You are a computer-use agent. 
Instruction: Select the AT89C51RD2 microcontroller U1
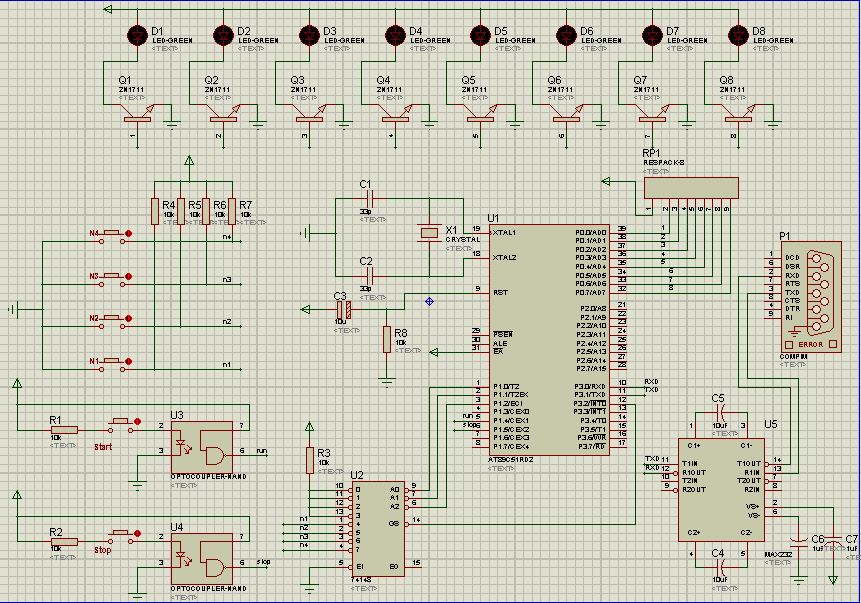click(549, 340)
